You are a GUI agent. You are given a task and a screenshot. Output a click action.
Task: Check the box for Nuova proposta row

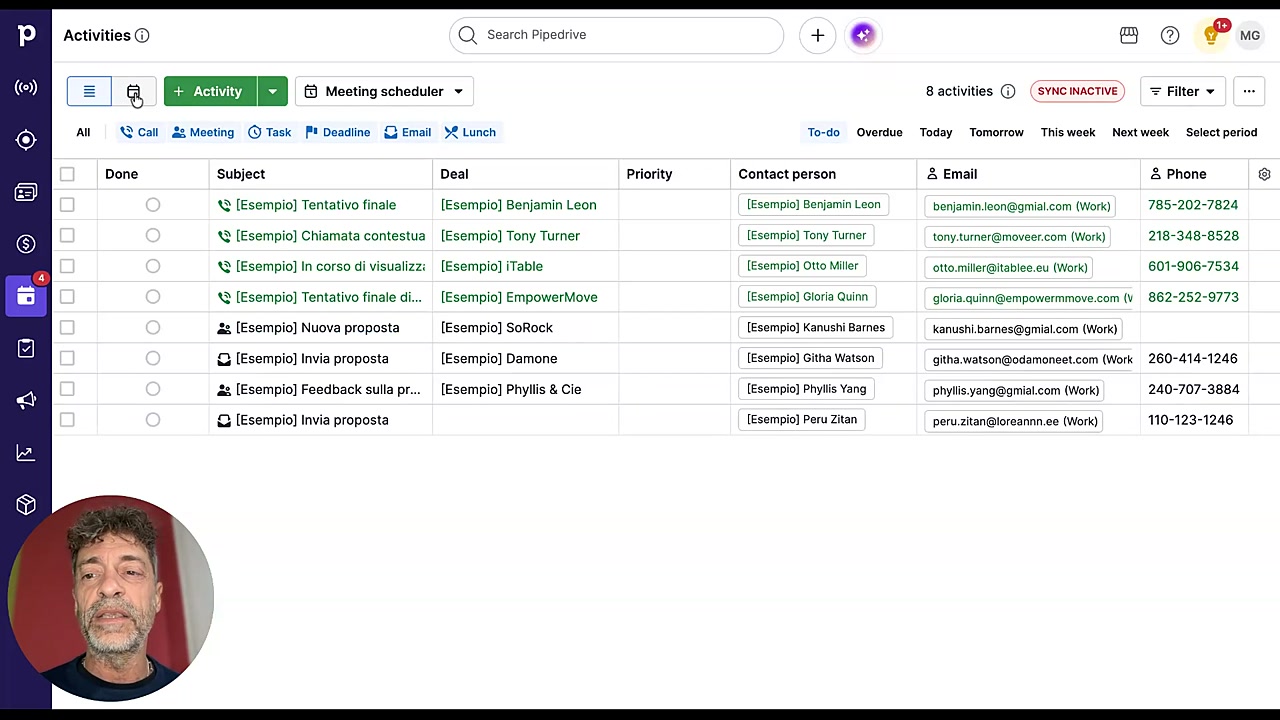click(67, 328)
